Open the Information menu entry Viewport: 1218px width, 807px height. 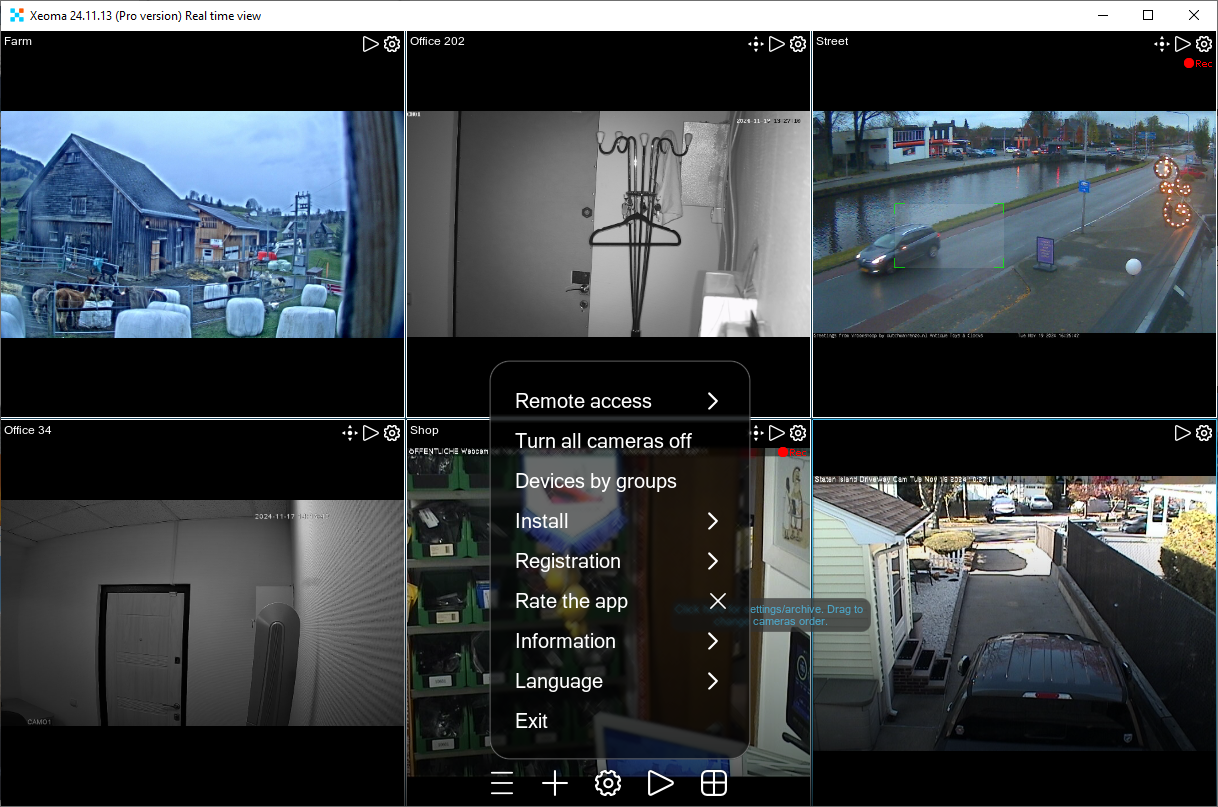619,641
